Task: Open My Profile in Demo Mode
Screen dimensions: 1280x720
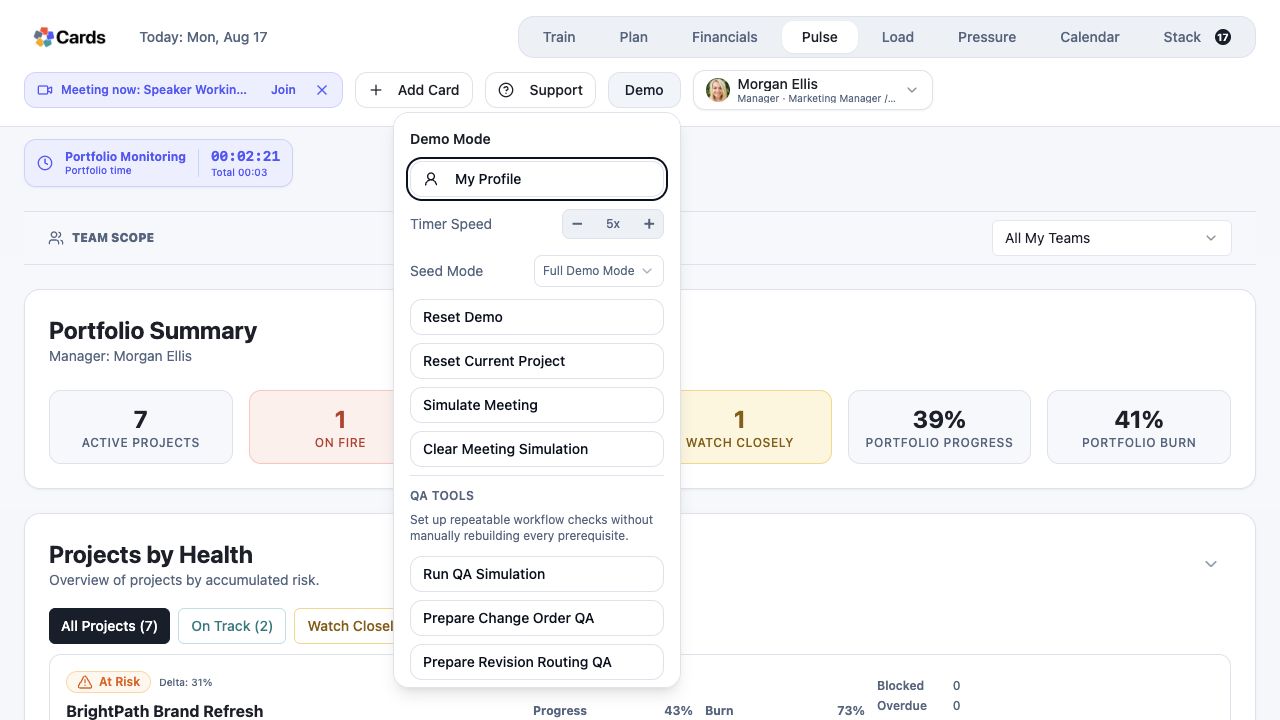Action: pyautogui.click(x=537, y=179)
